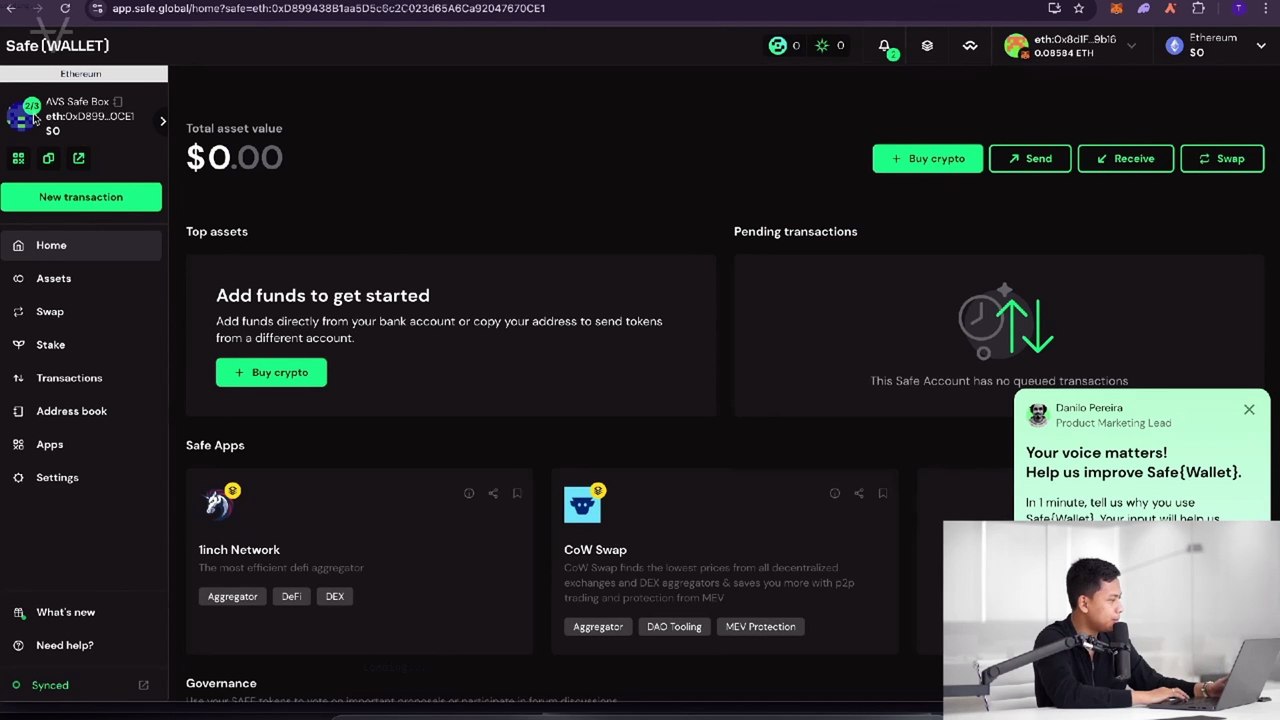Click the AVS Safe Box account avatar
Image resolution: width=1280 pixels, height=720 pixels.
pos(23,115)
